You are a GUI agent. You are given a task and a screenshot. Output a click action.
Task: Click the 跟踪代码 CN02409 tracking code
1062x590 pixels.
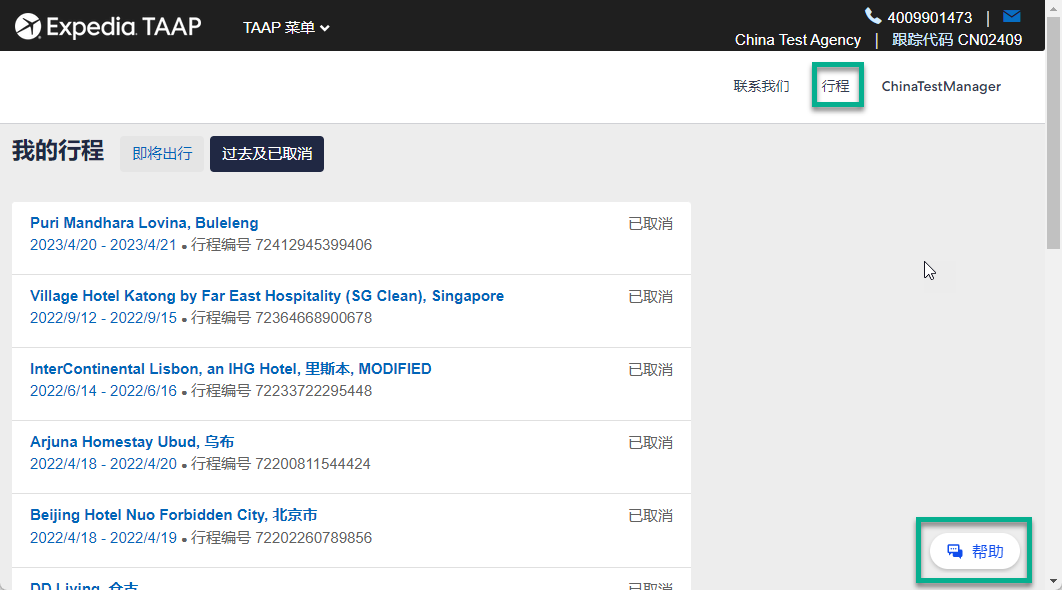click(x=957, y=40)
